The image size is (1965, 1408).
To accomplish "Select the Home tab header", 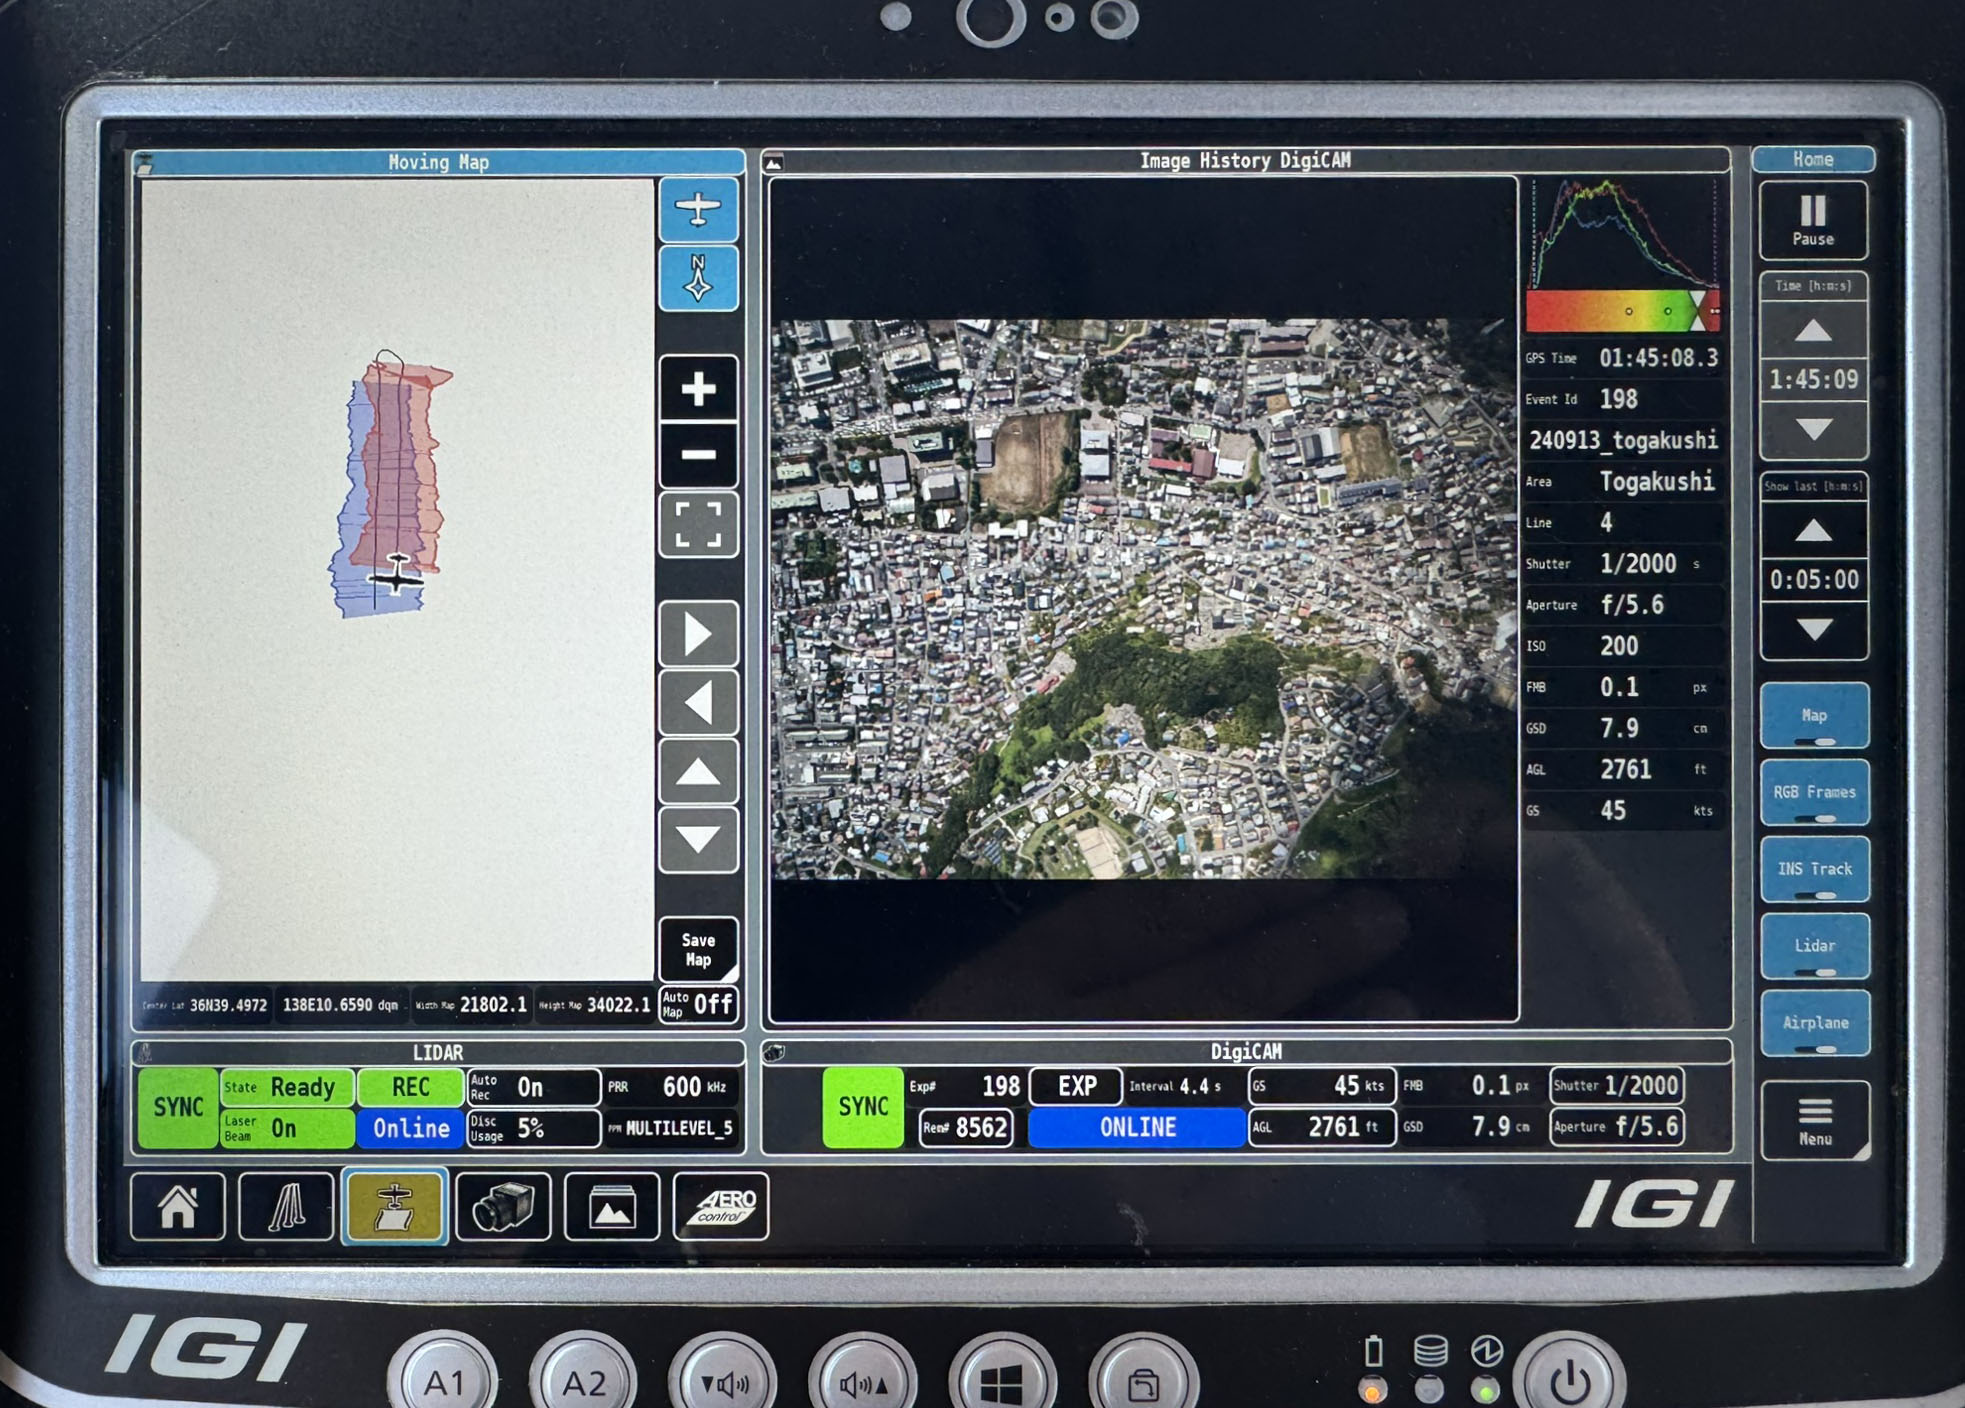I will (x=1813, y=159).
